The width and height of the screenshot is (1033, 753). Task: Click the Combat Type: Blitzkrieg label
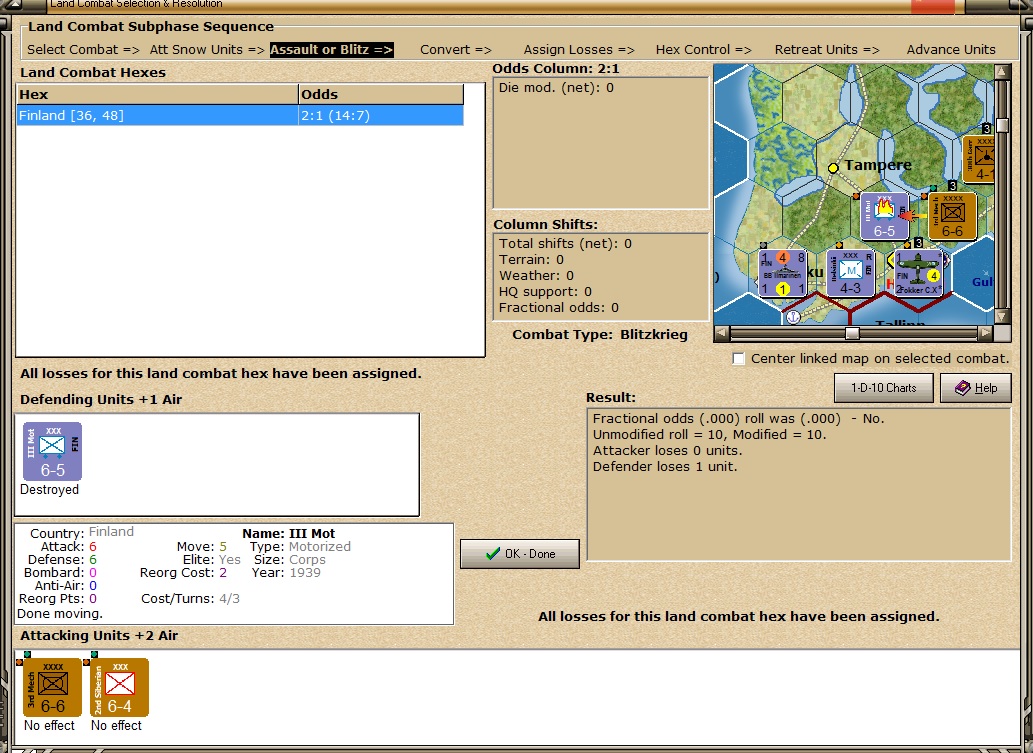(x=600, y=335)
